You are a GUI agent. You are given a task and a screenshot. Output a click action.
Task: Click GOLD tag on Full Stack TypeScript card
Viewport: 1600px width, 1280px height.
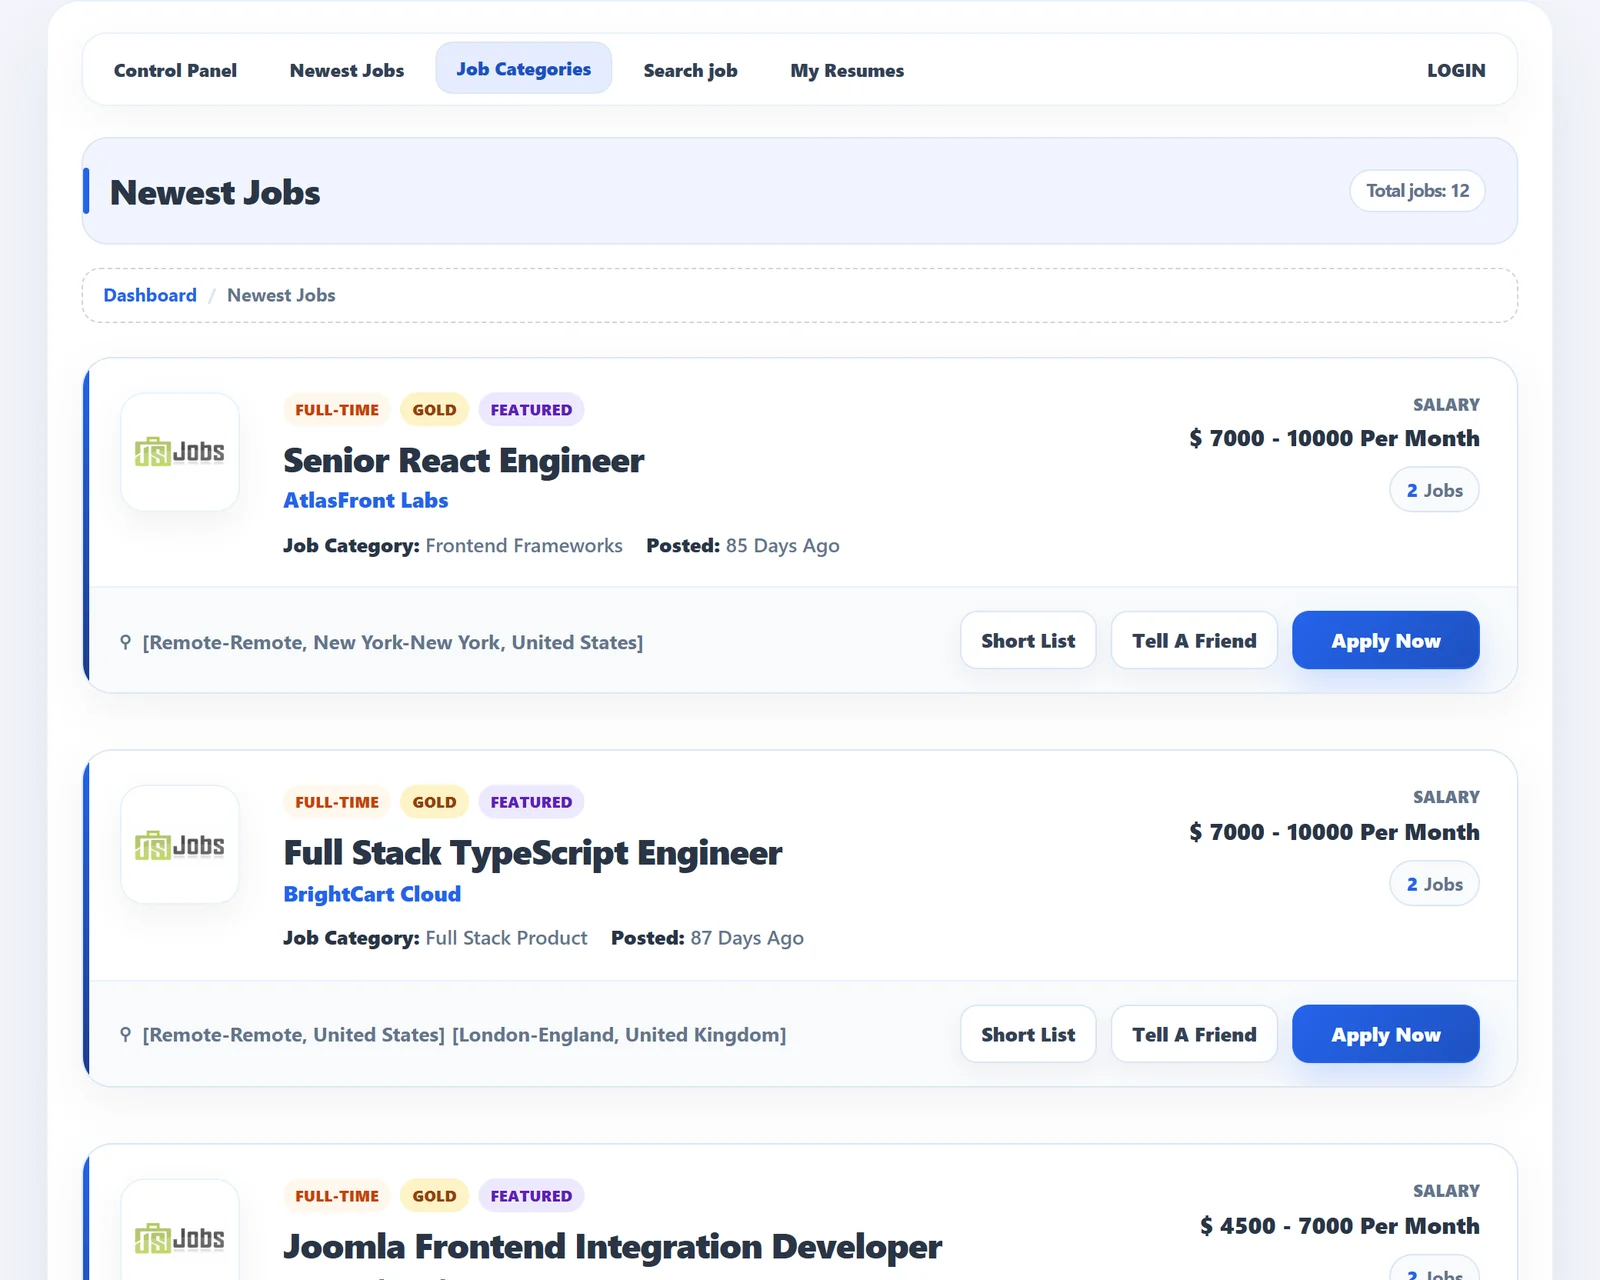pos(434,802)
